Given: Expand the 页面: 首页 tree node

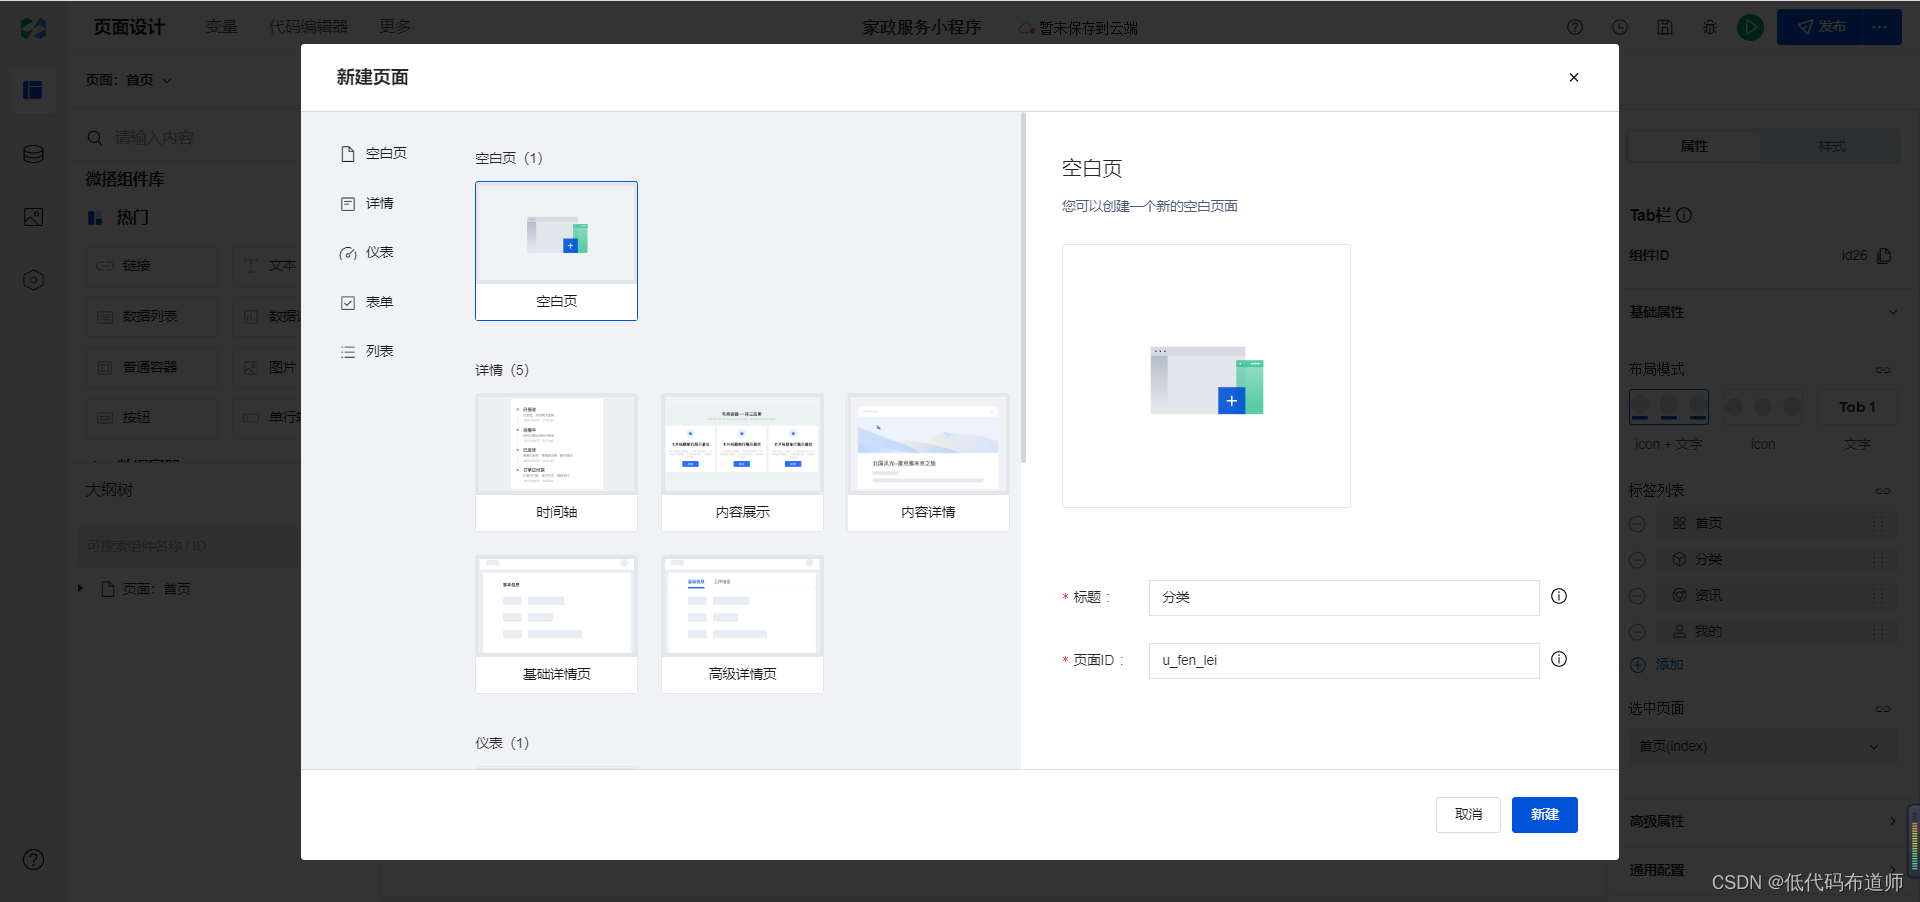Looking at the screenshot, I should point(80,589).
